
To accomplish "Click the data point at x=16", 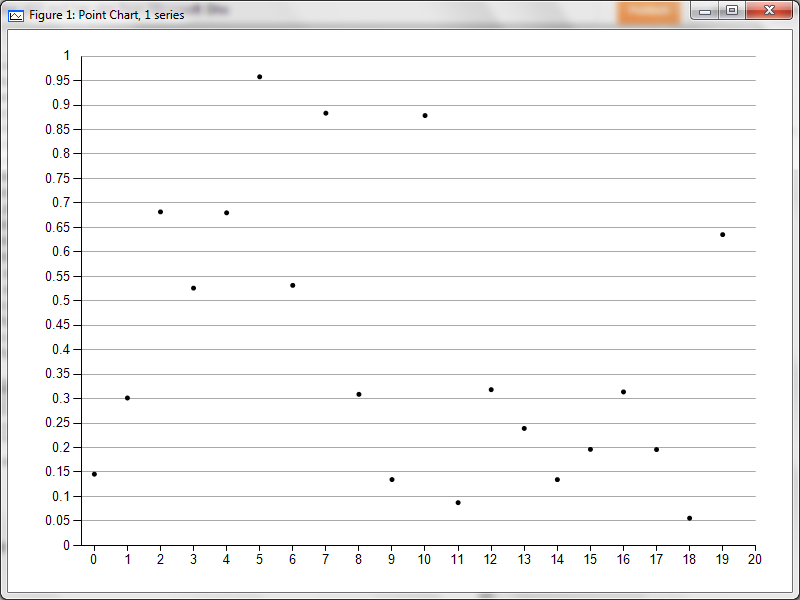I will click(623, 392).
